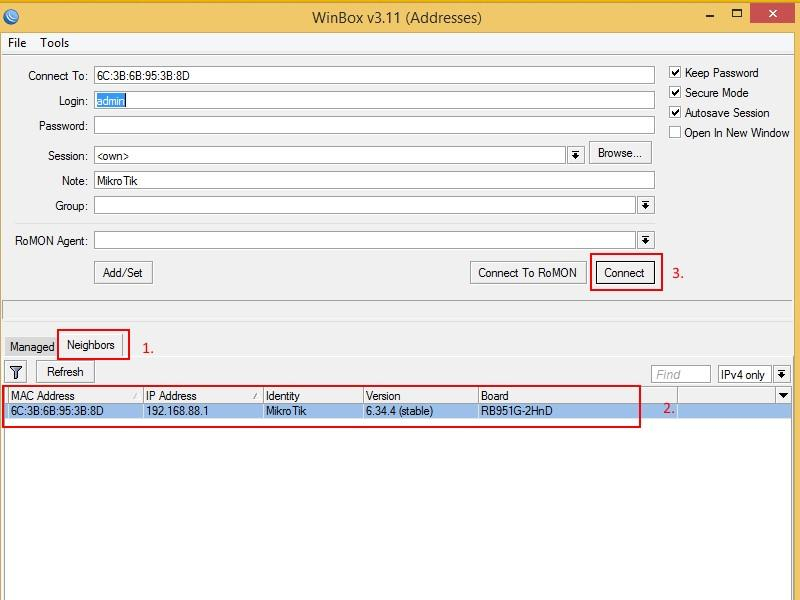Refresh the neighbors list
800x600 pixels.
[65, 372]
